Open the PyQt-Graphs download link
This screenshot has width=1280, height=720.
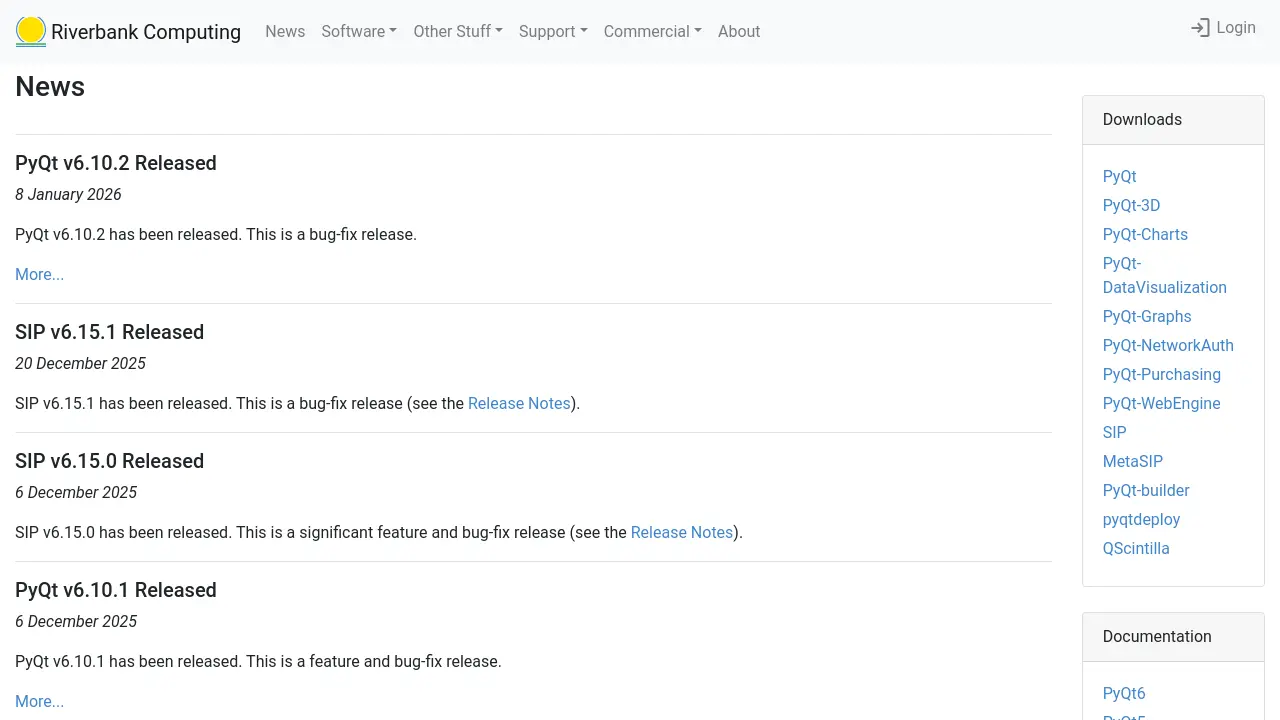1147,316
